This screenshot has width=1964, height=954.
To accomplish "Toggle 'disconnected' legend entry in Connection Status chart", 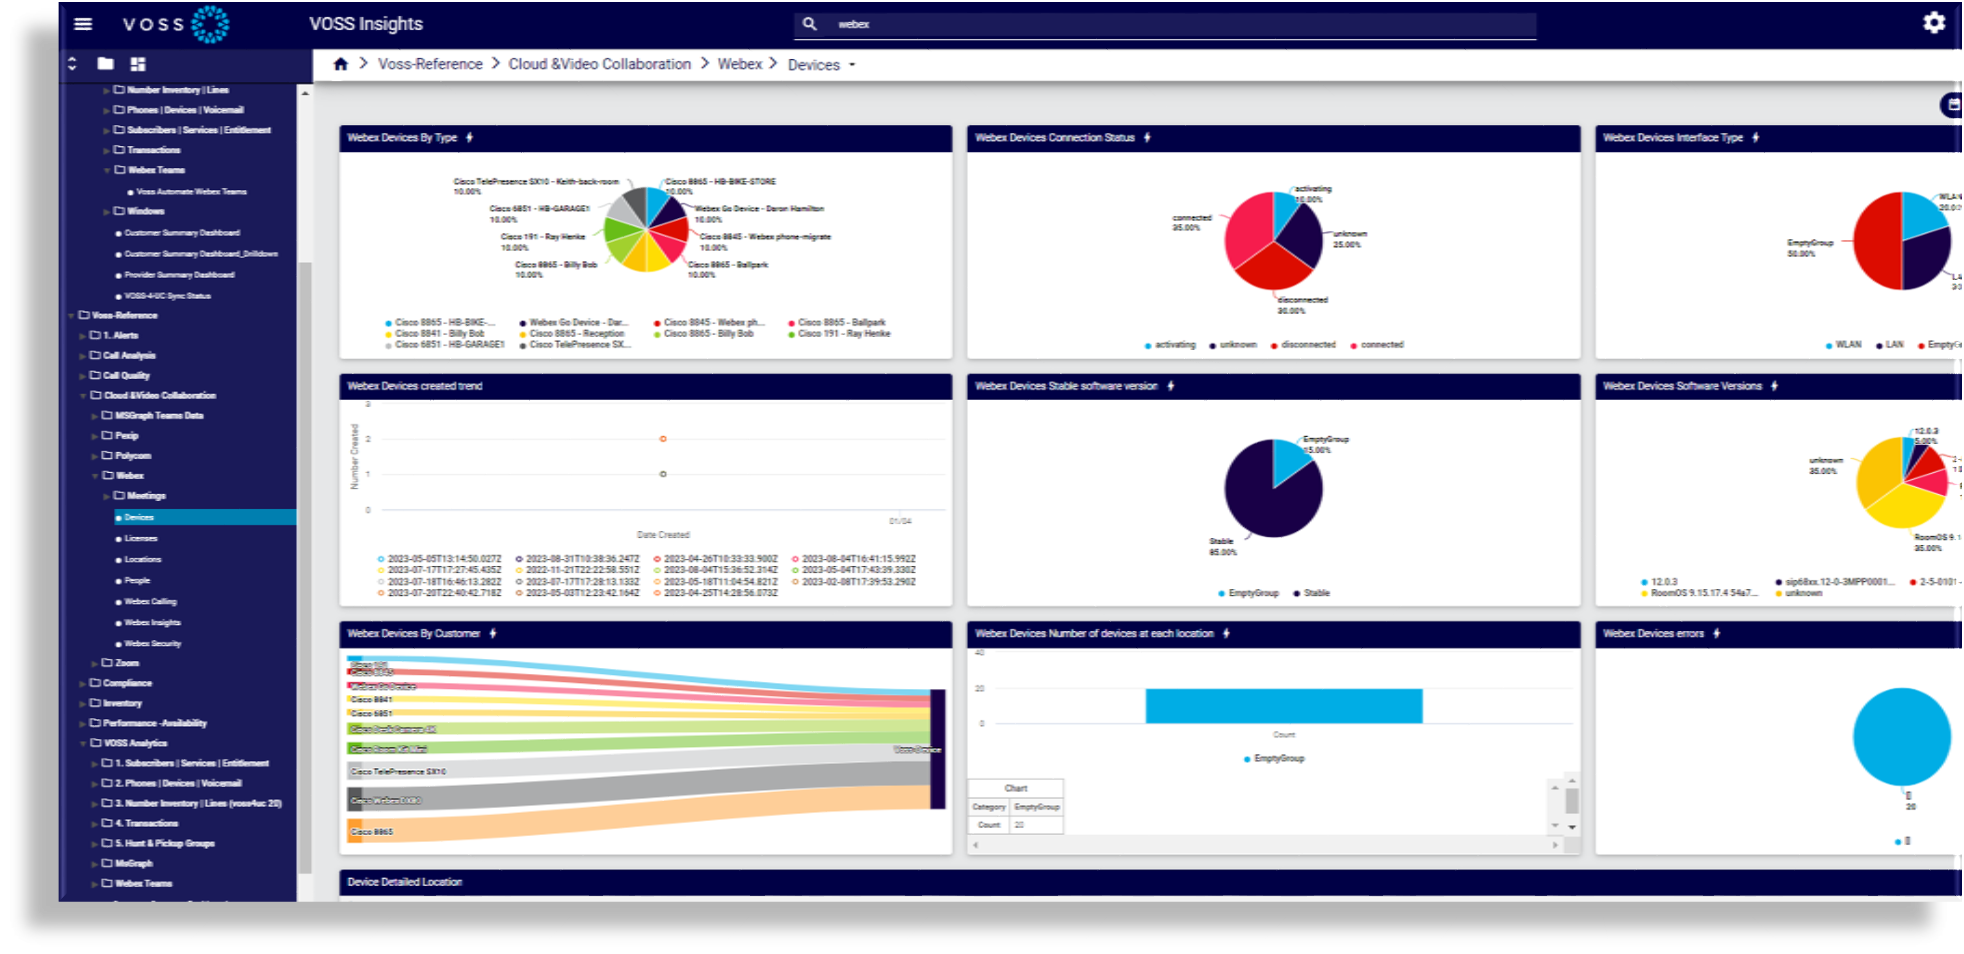I will click(1303, 345).
